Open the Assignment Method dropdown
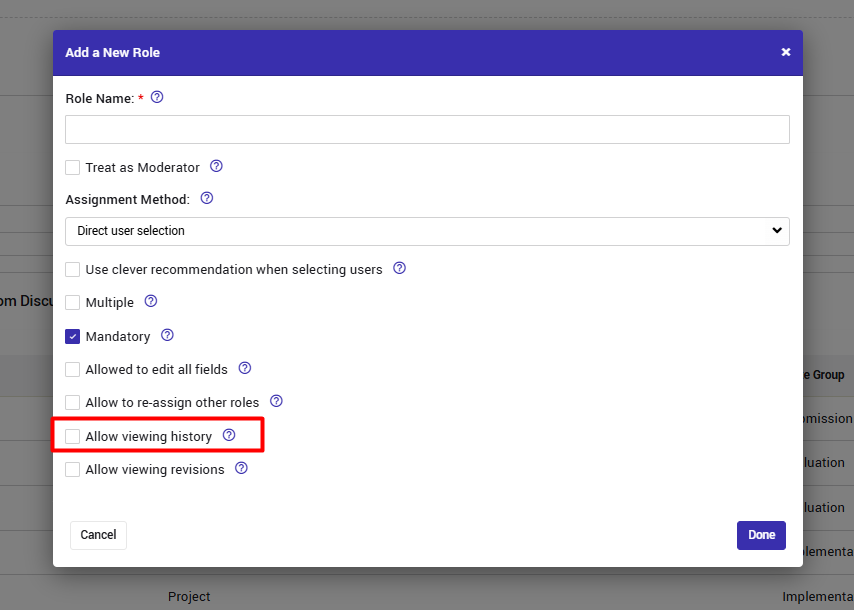 pyautogui.click(x=427, y=231)
